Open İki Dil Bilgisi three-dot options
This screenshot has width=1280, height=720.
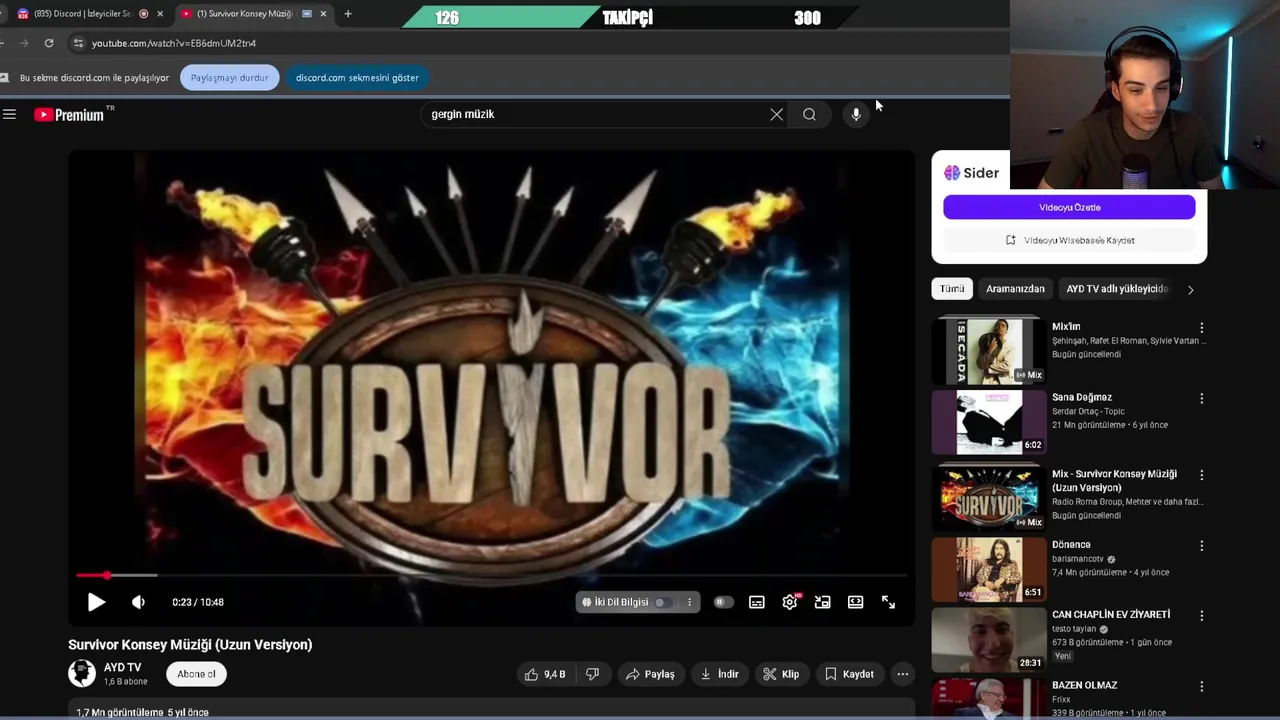689,602
